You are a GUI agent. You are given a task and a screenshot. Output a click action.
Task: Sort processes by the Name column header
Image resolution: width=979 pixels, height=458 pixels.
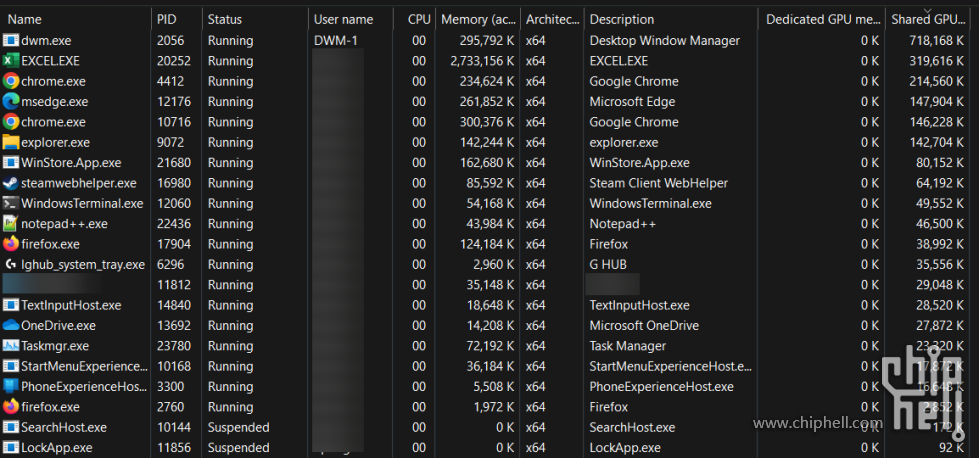click(x=76, y=19)
